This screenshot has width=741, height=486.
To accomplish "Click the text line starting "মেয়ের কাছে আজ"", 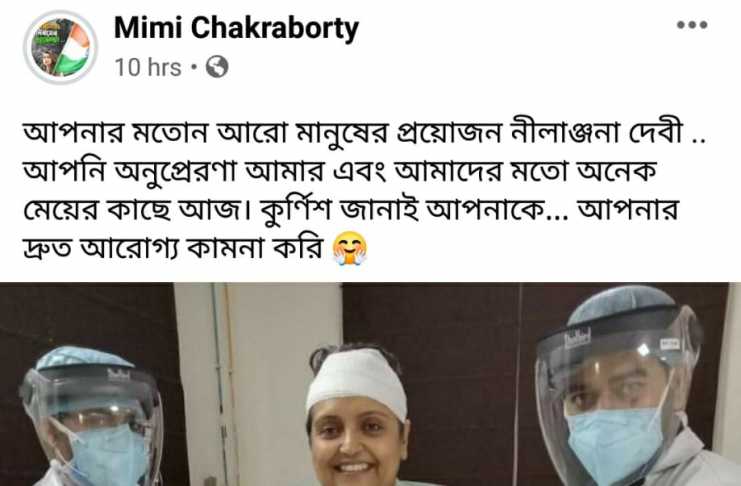I will coord(351,210).
